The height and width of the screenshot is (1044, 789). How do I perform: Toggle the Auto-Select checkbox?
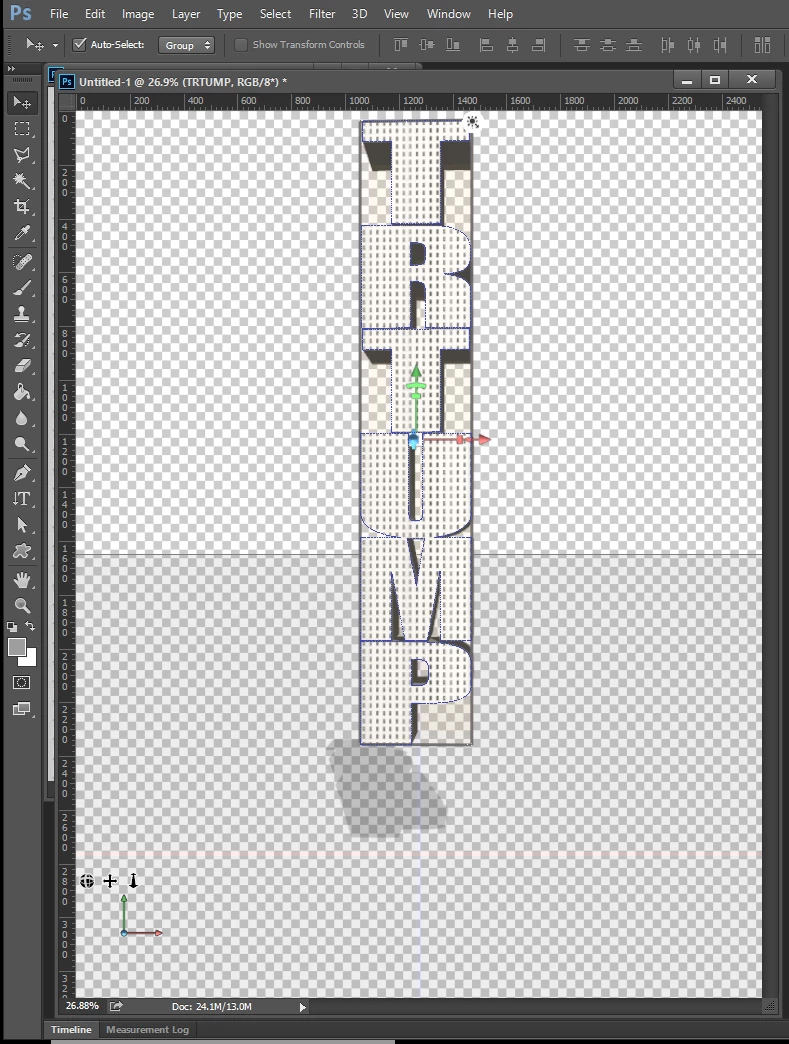tap(80, 45)
